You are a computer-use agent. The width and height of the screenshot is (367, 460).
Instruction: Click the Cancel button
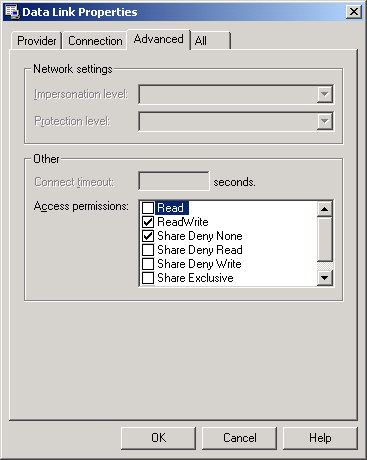tap(240, 438)
